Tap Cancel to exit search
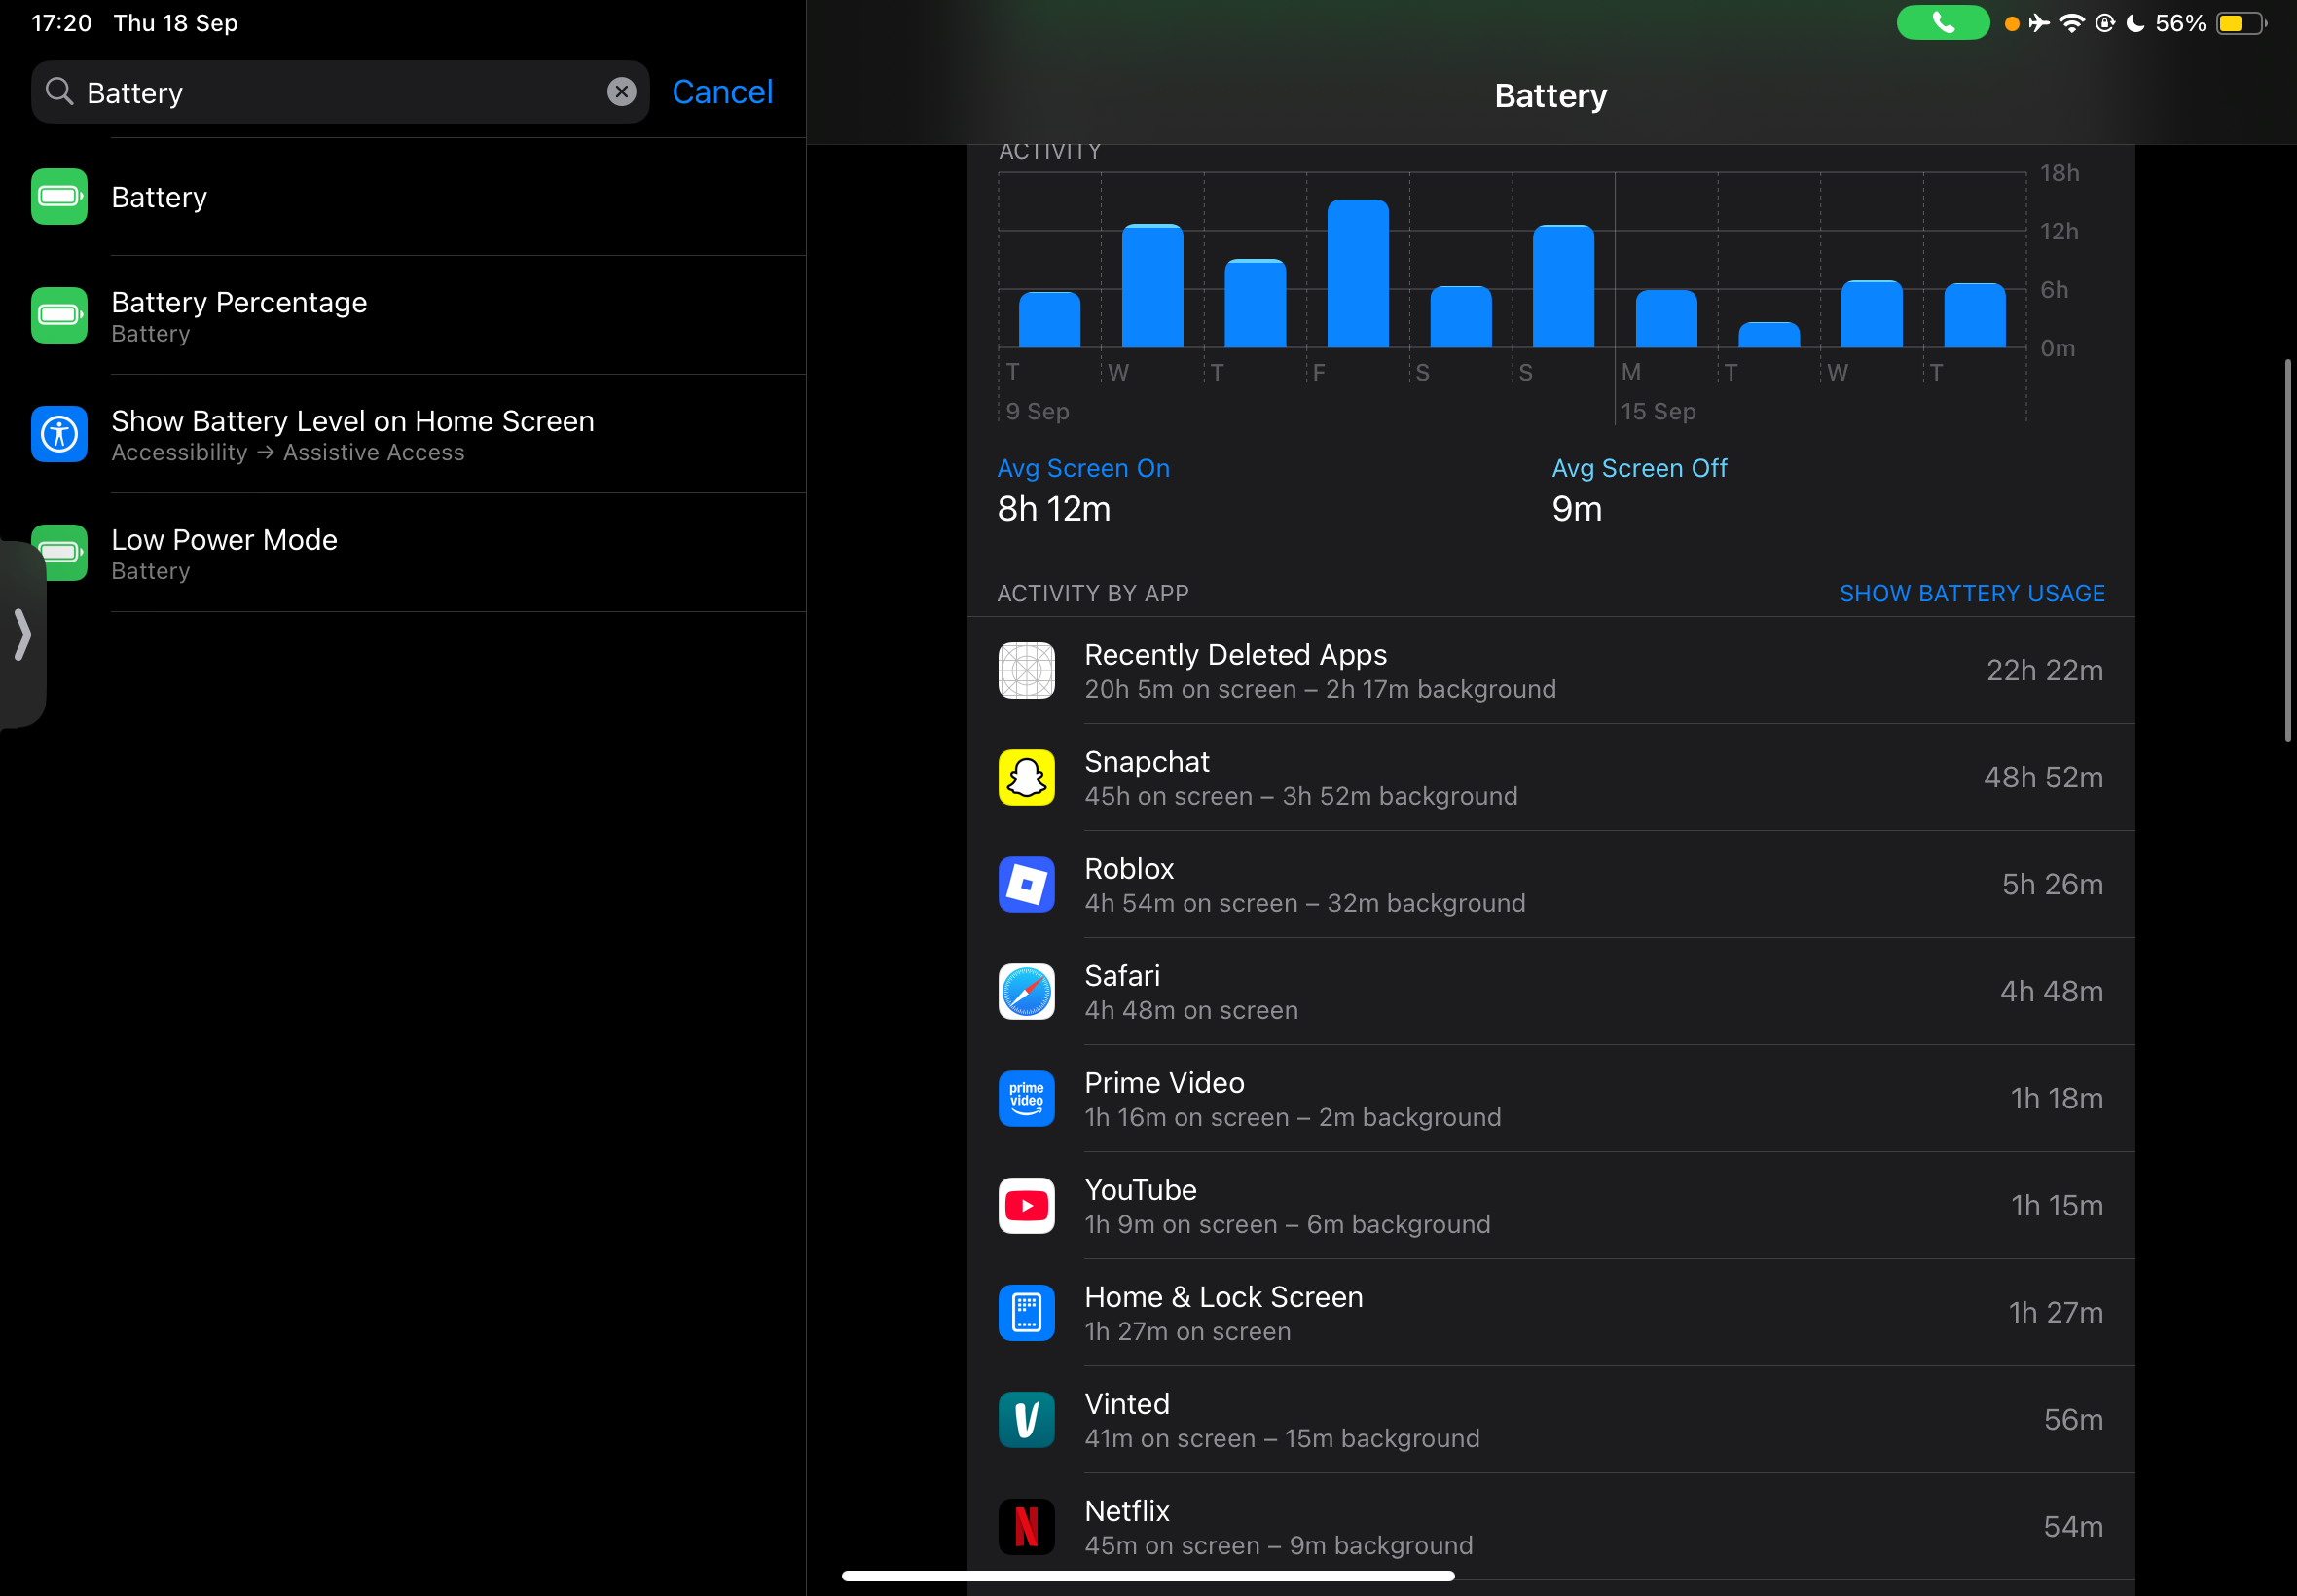The image size is (2297, 1596). point(722,92)
